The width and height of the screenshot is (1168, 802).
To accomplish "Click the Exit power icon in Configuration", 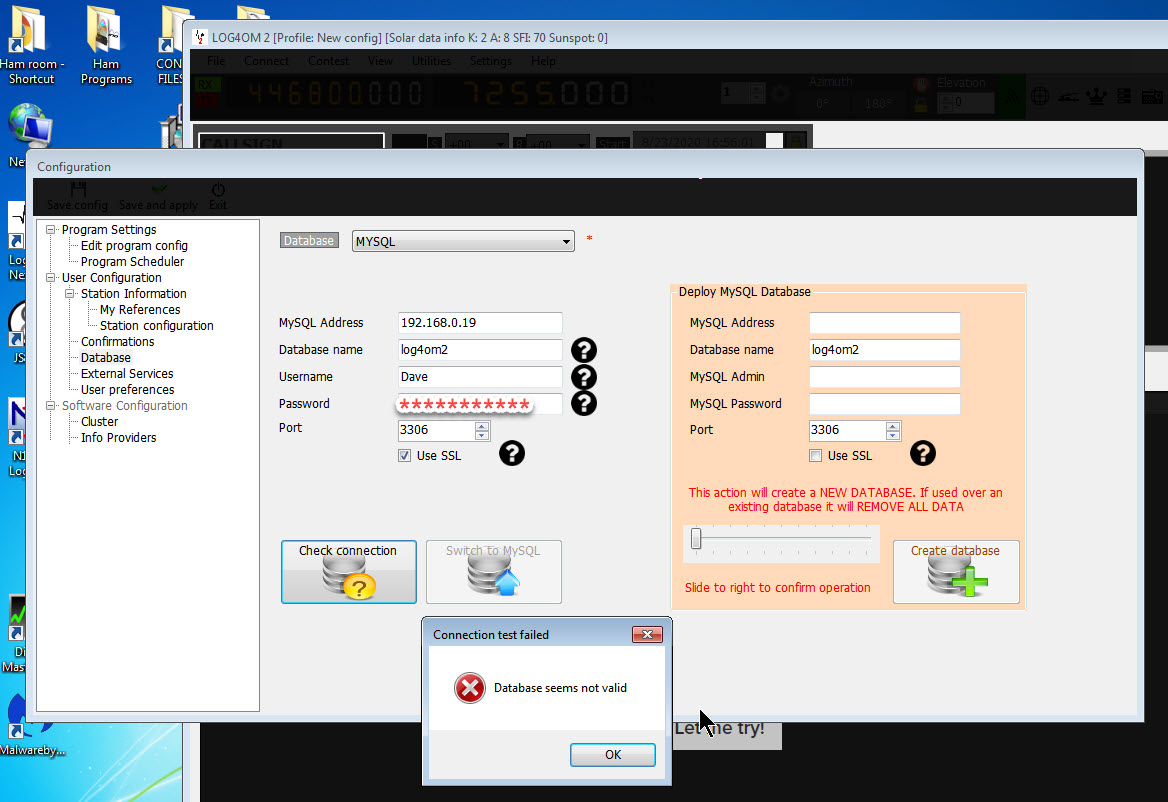I will click(218, 190).
